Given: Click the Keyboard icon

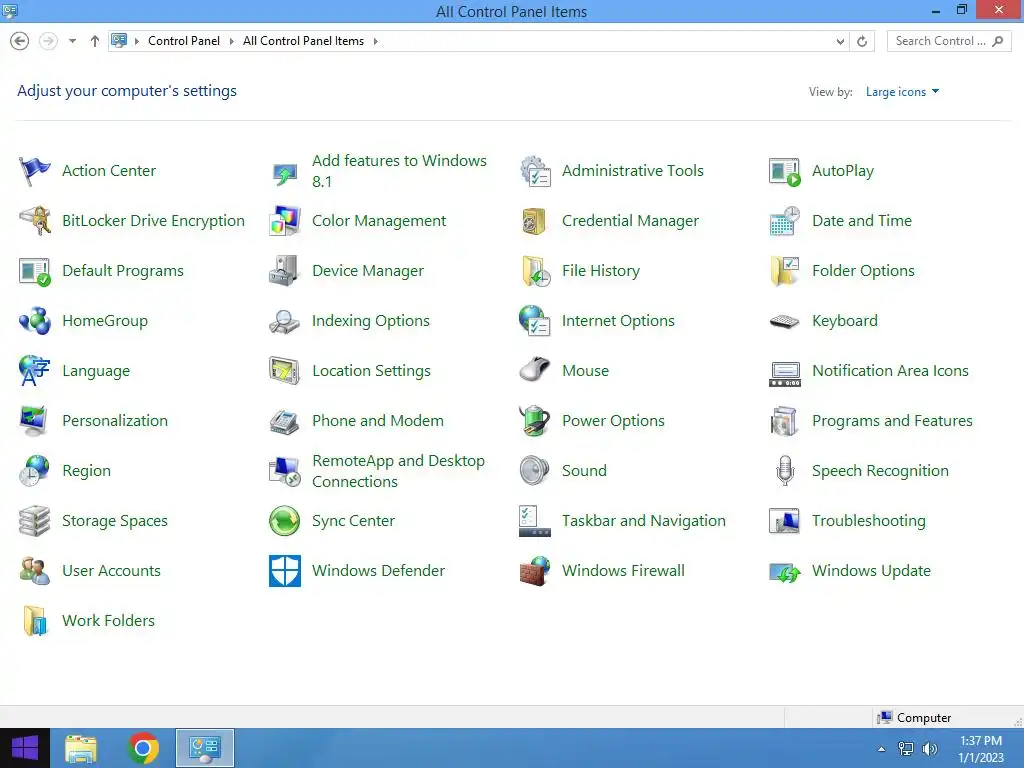Looking at the screenshot, I should coord(785,321).
